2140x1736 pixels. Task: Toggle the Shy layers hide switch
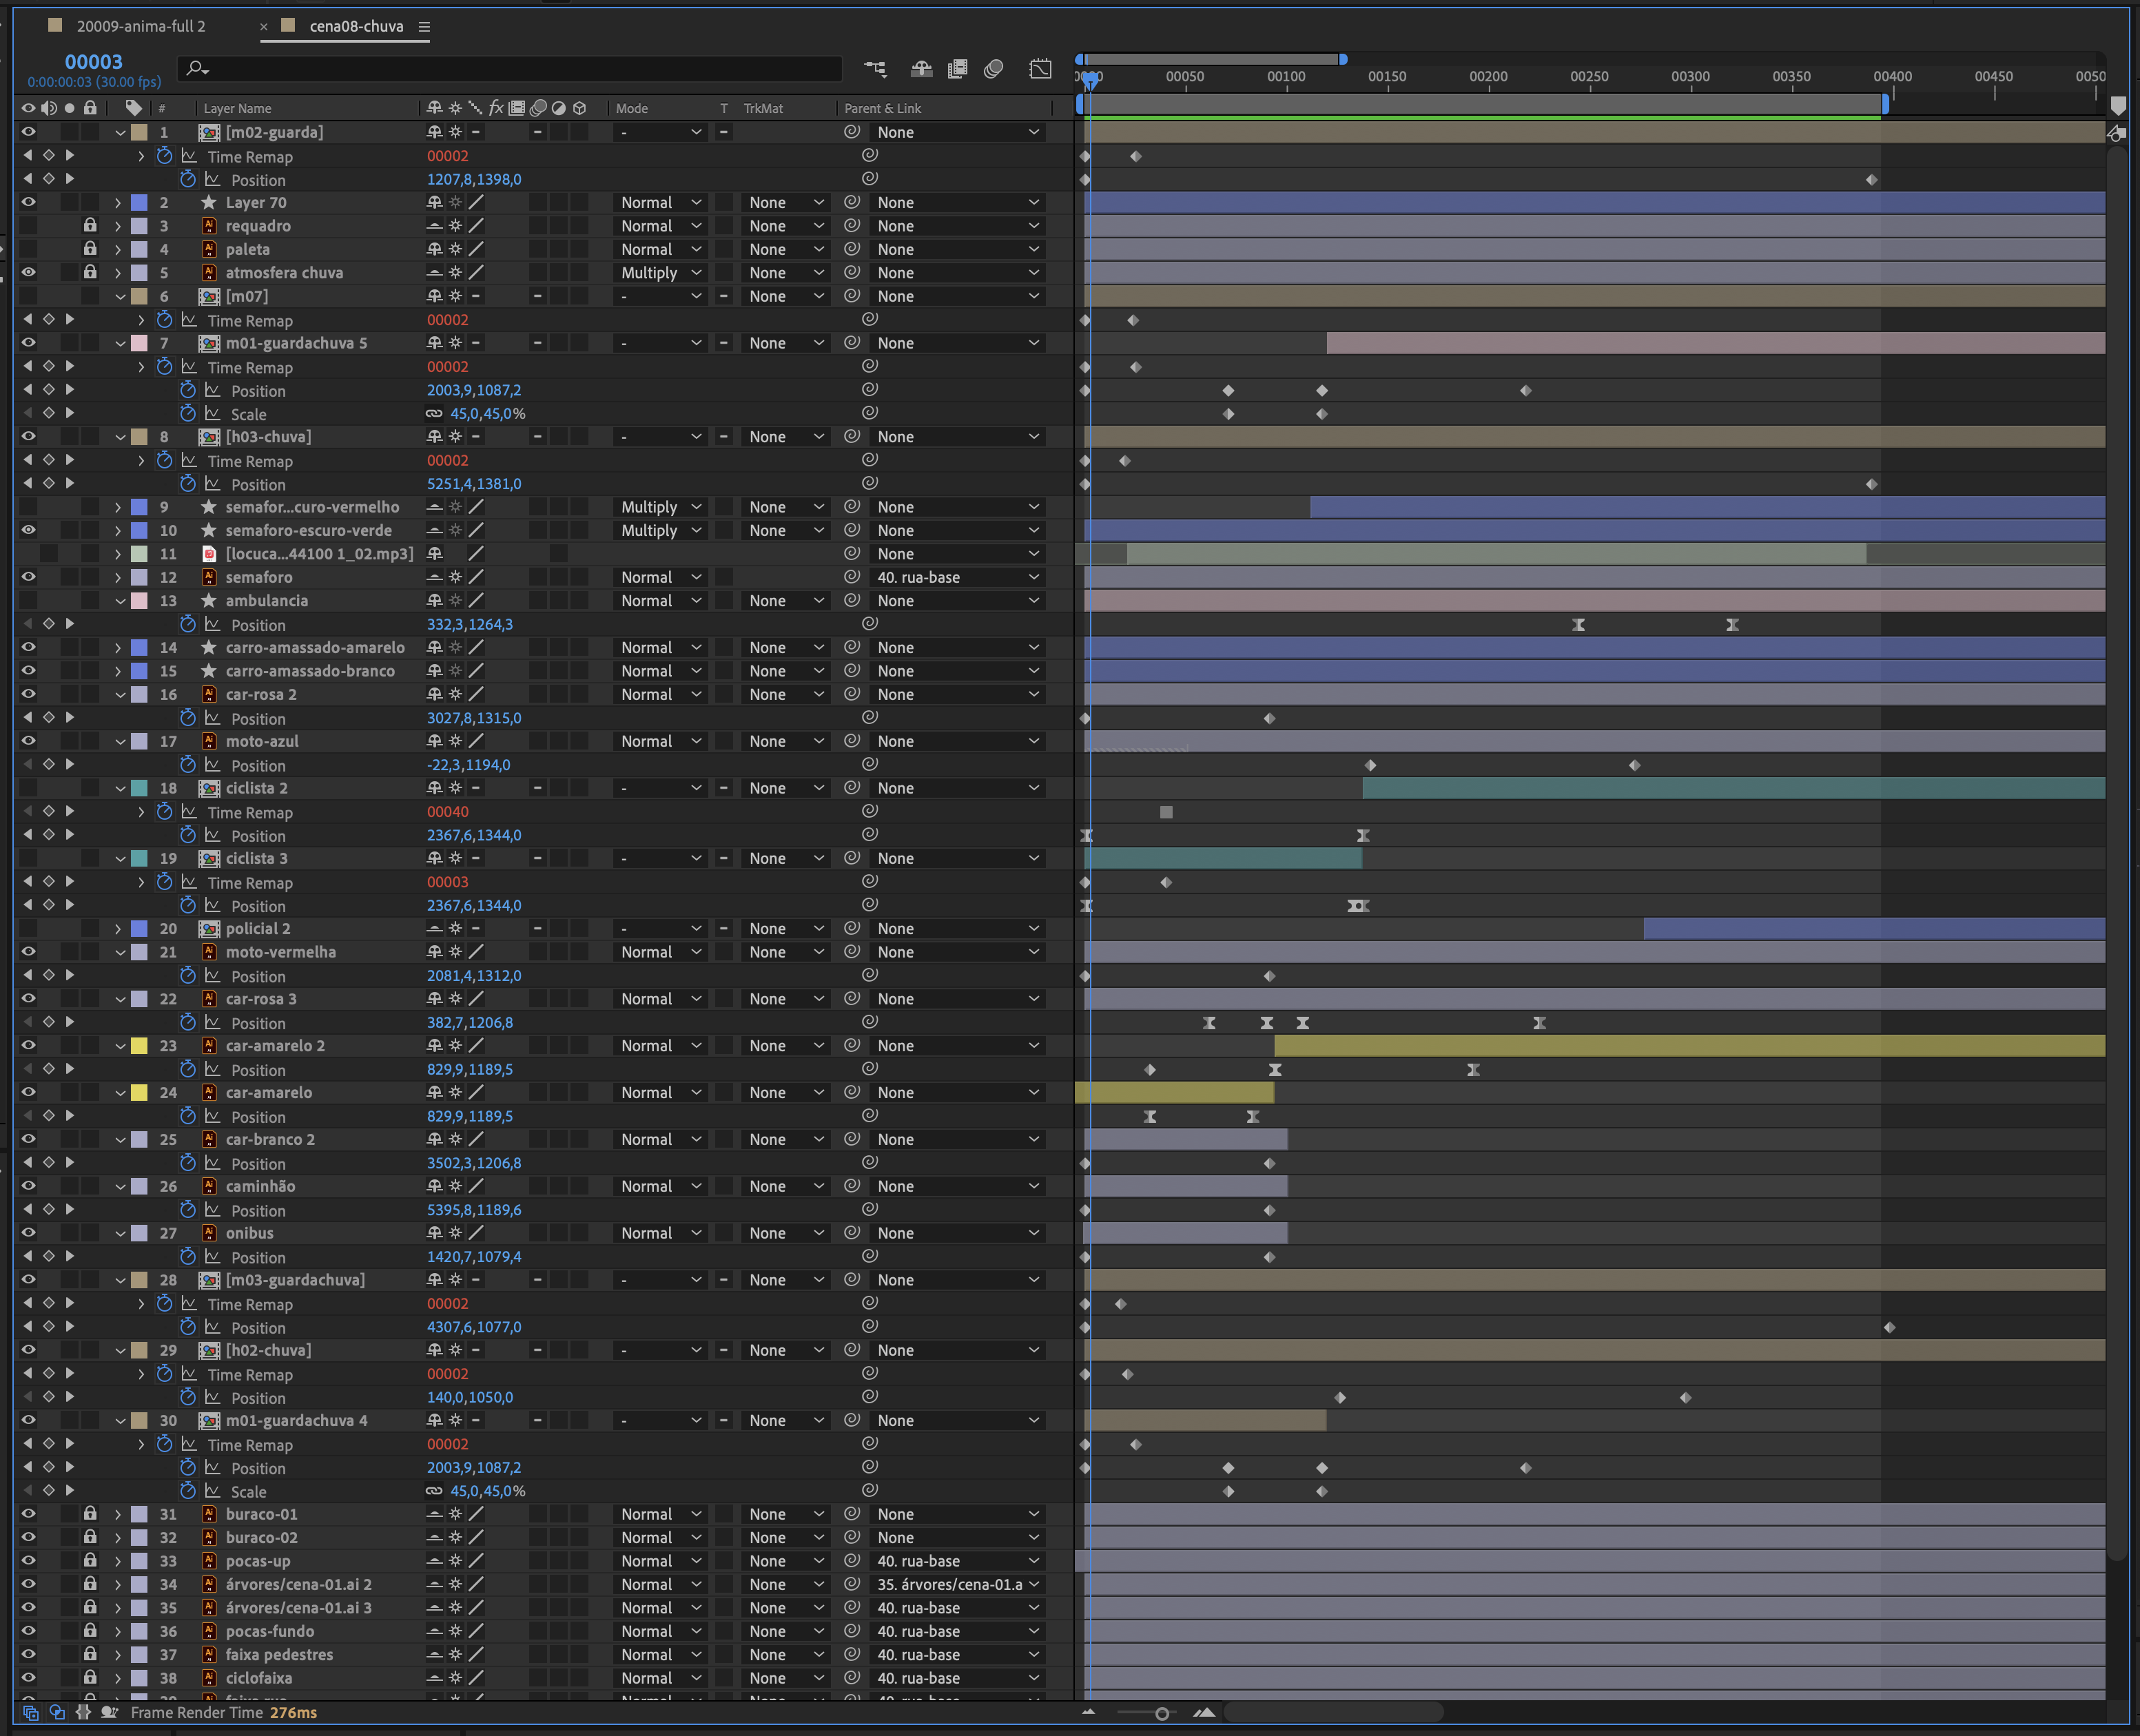coord(921,69)
